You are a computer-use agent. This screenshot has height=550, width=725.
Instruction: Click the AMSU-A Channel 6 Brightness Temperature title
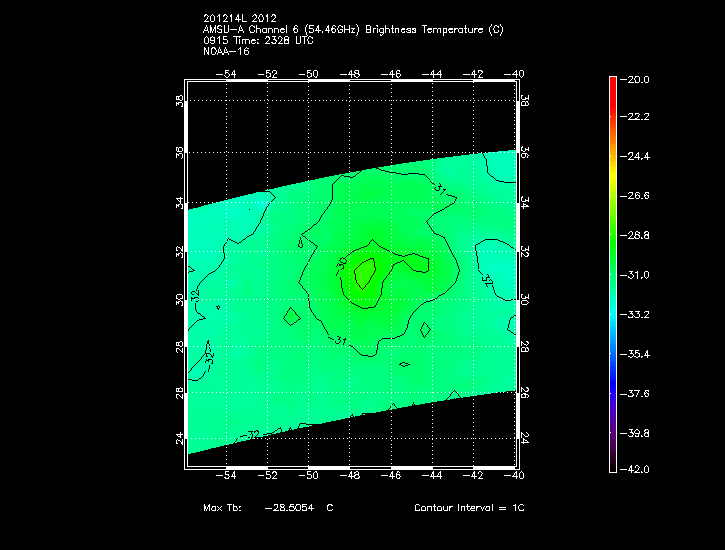(352, 30)
